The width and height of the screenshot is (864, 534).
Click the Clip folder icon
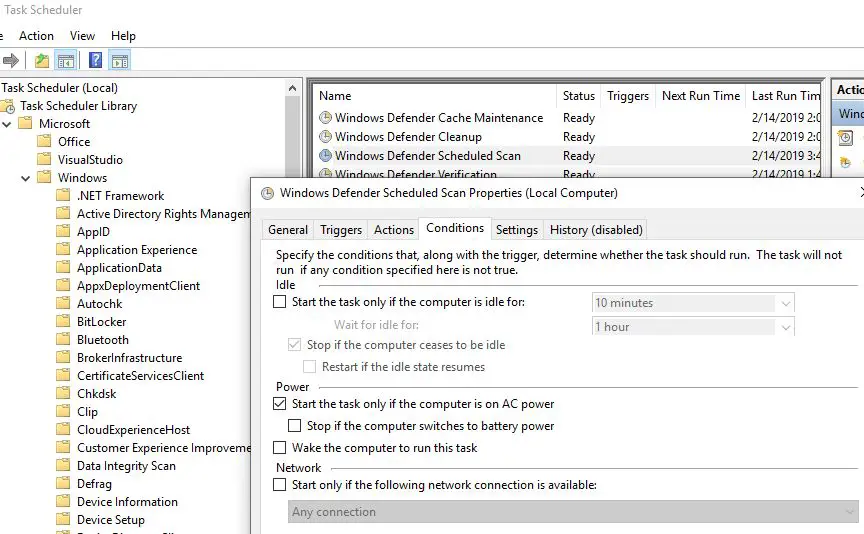[x=63, y=411]
